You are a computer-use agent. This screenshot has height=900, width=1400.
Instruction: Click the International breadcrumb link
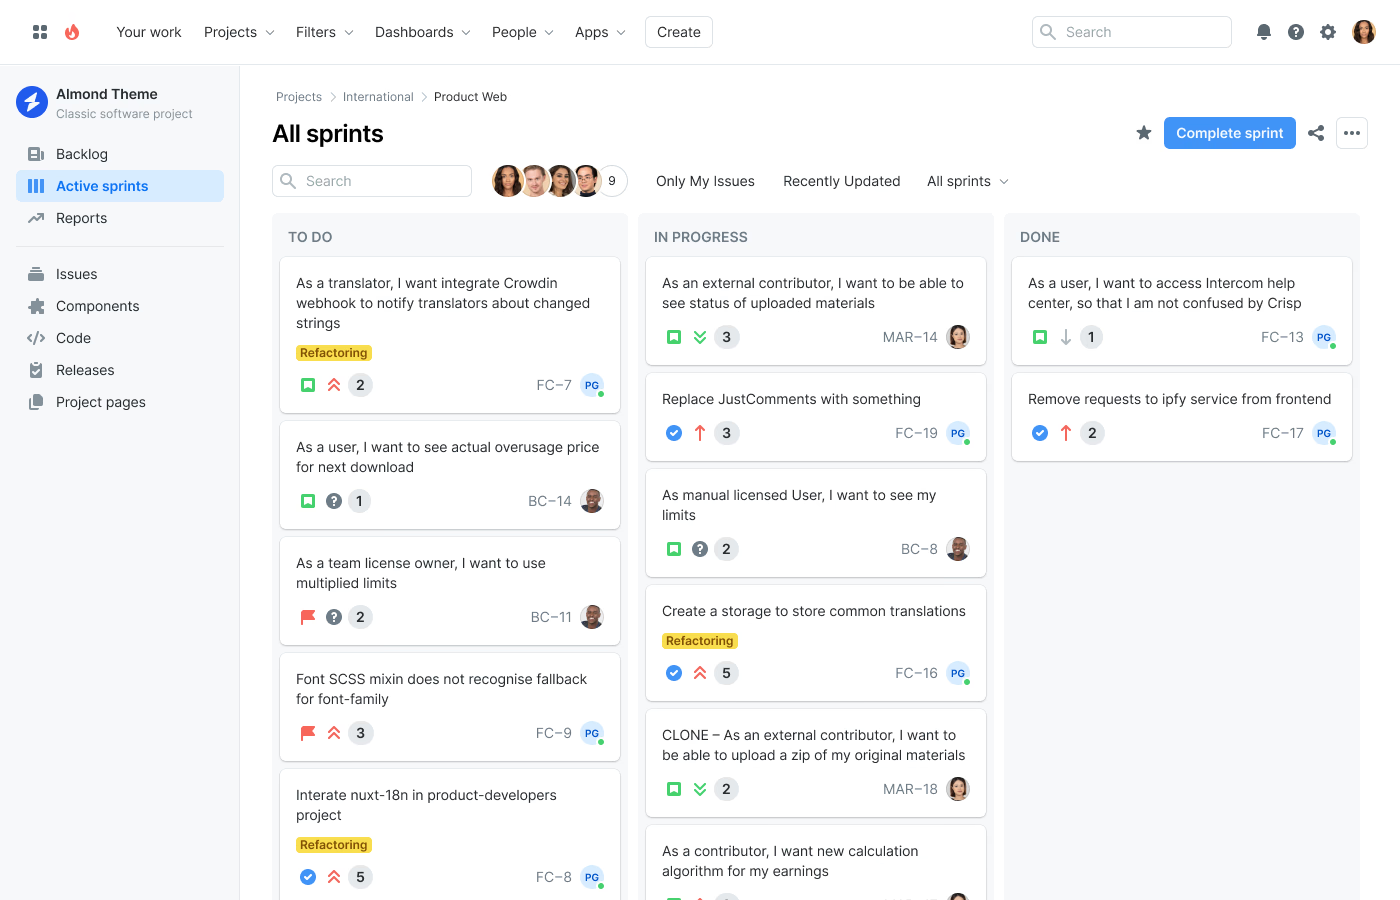click(x=378, y=97)
